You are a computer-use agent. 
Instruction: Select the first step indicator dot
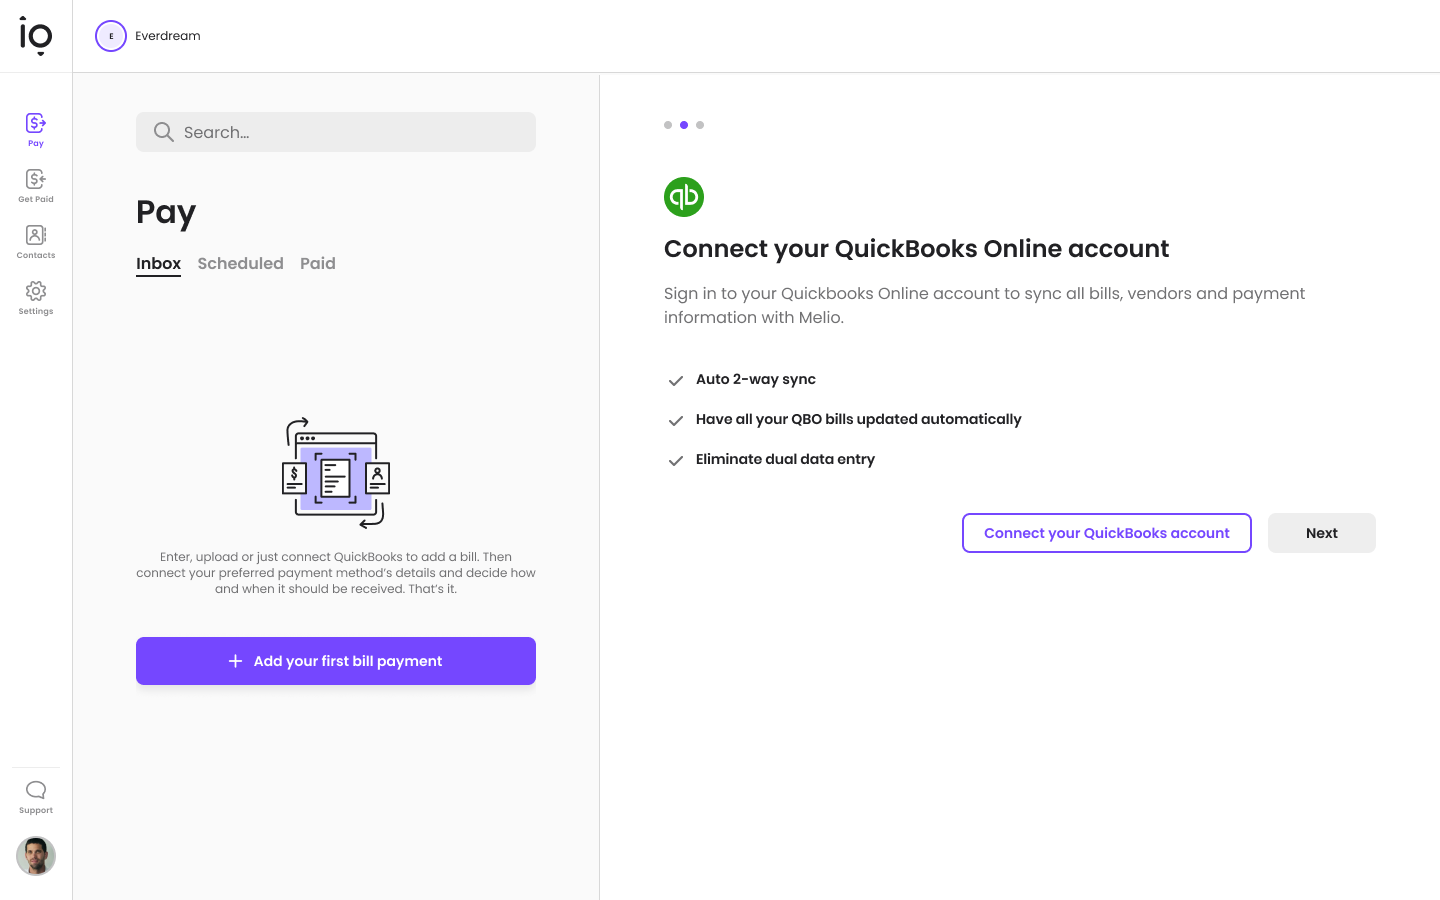coord(668,125)
